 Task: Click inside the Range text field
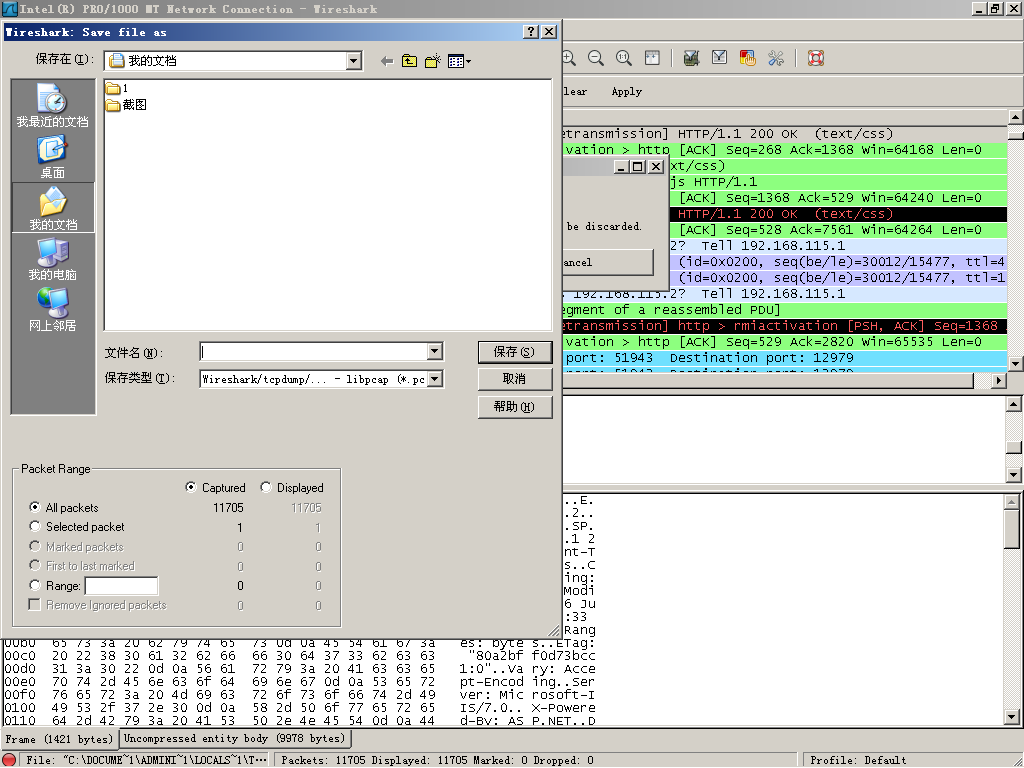coord(121,586)
